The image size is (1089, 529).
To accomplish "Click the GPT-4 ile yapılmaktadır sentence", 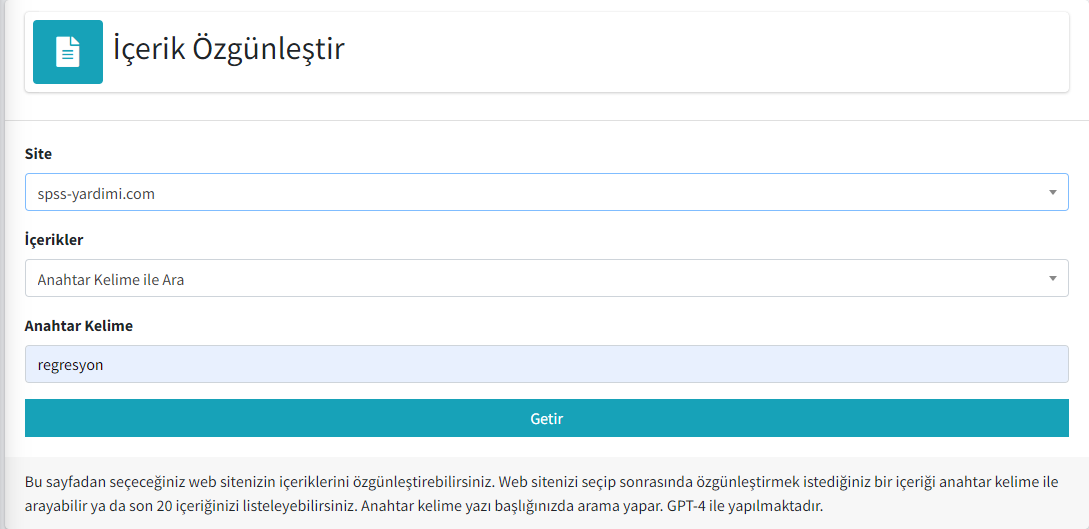I will point(745,506).
